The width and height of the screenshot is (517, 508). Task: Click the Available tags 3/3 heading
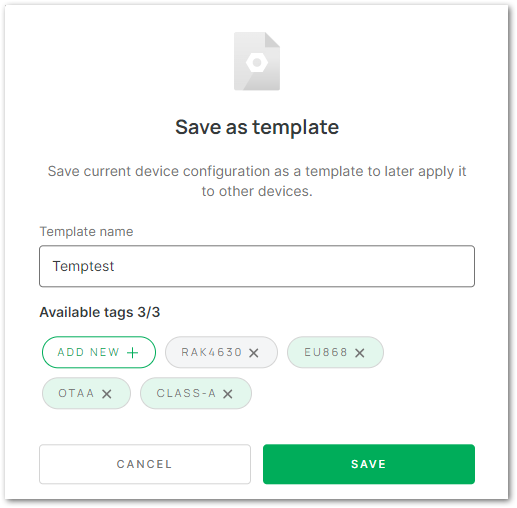tap(100, 312)
